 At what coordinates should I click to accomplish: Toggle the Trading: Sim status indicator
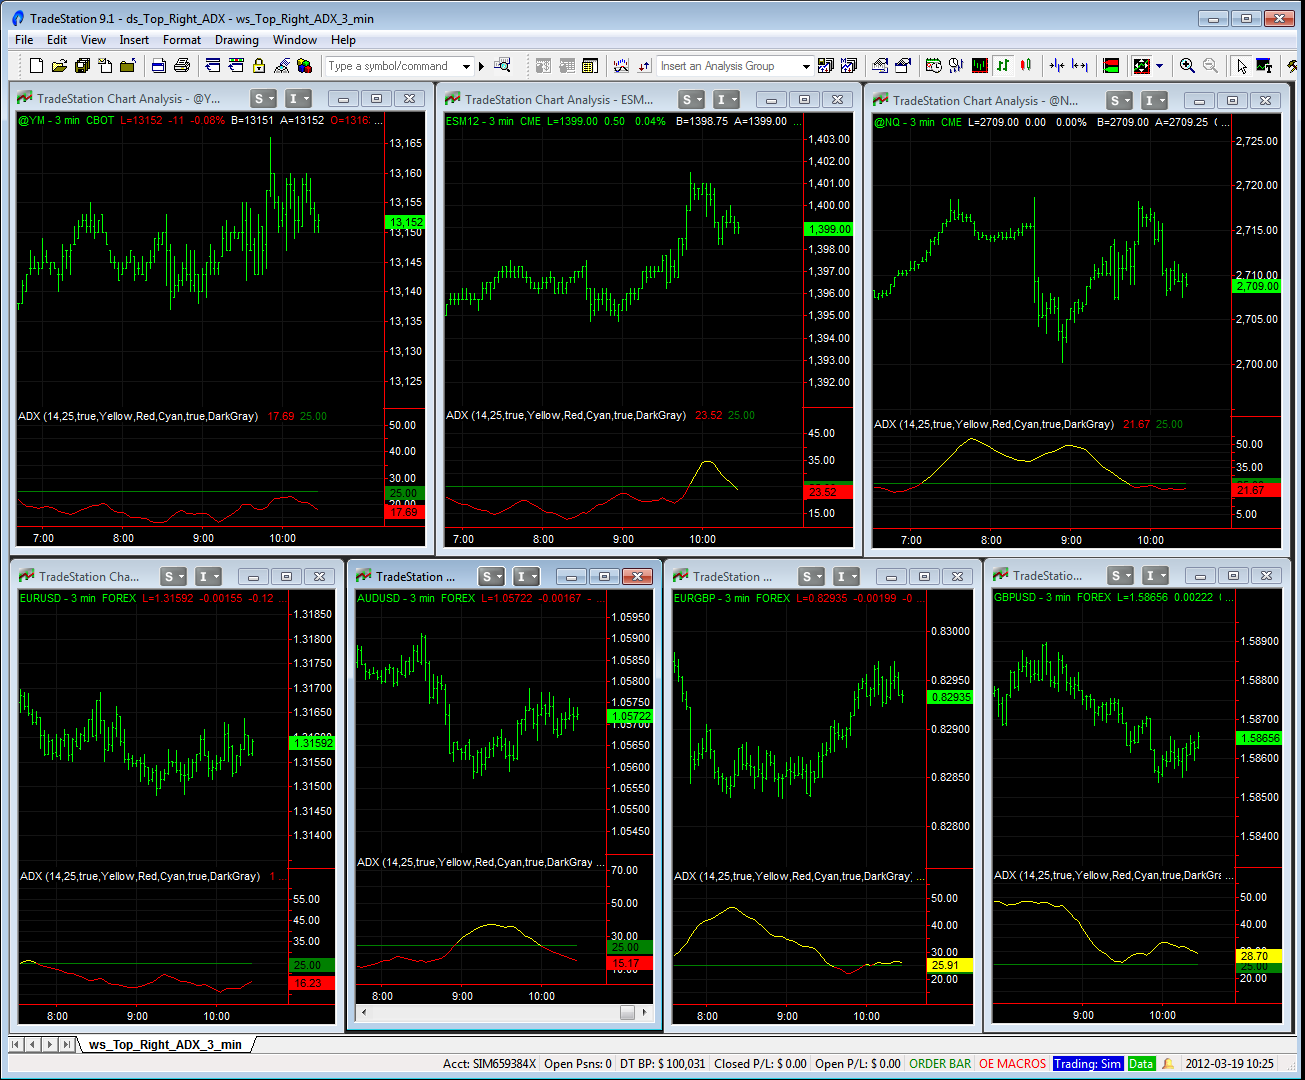1088,1064
